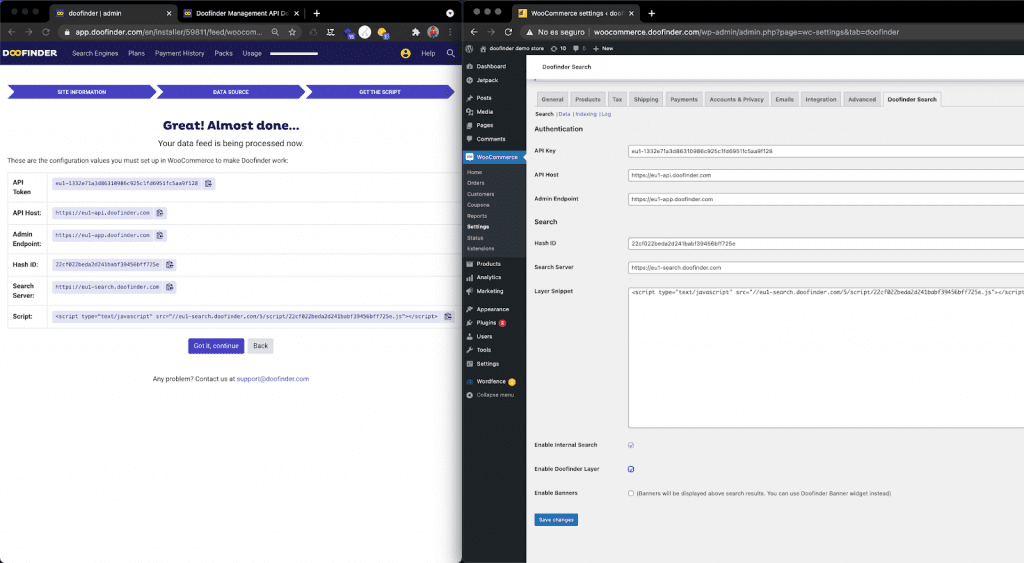
Task: Check the Enable Banners checkbox
Action: coord(631,493)
